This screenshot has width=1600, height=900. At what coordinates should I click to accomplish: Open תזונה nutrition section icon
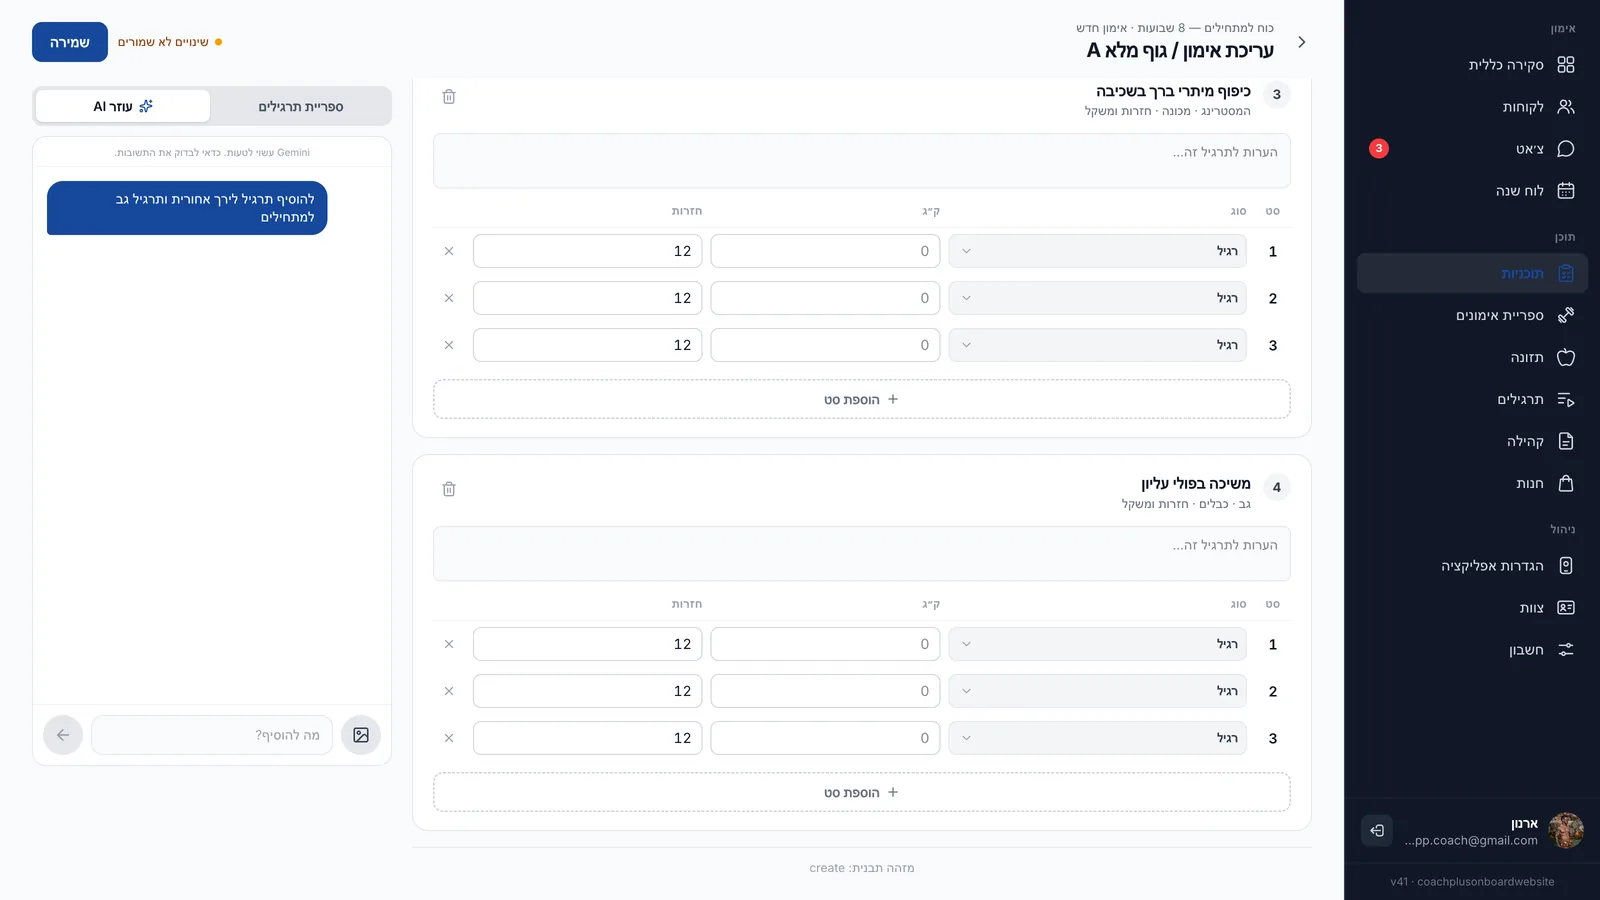(x=1566, y=358)
